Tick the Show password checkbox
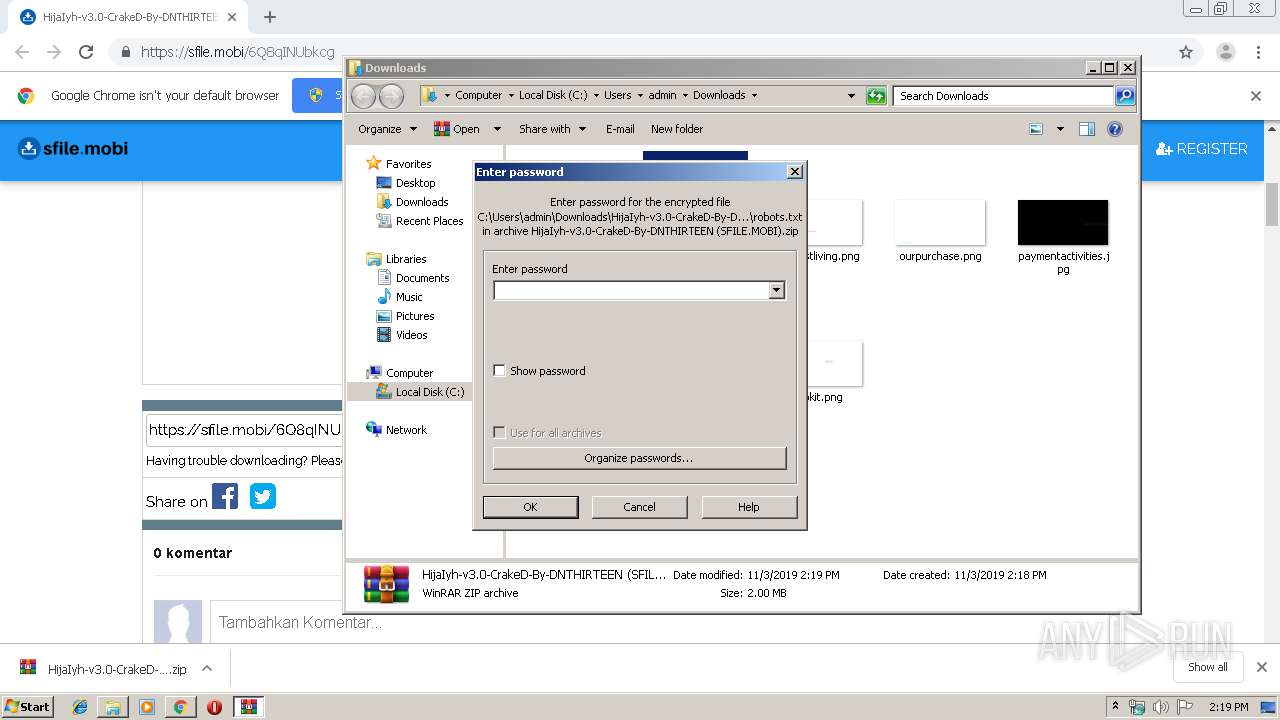The image size is (1280, 720). click(500, 371)
